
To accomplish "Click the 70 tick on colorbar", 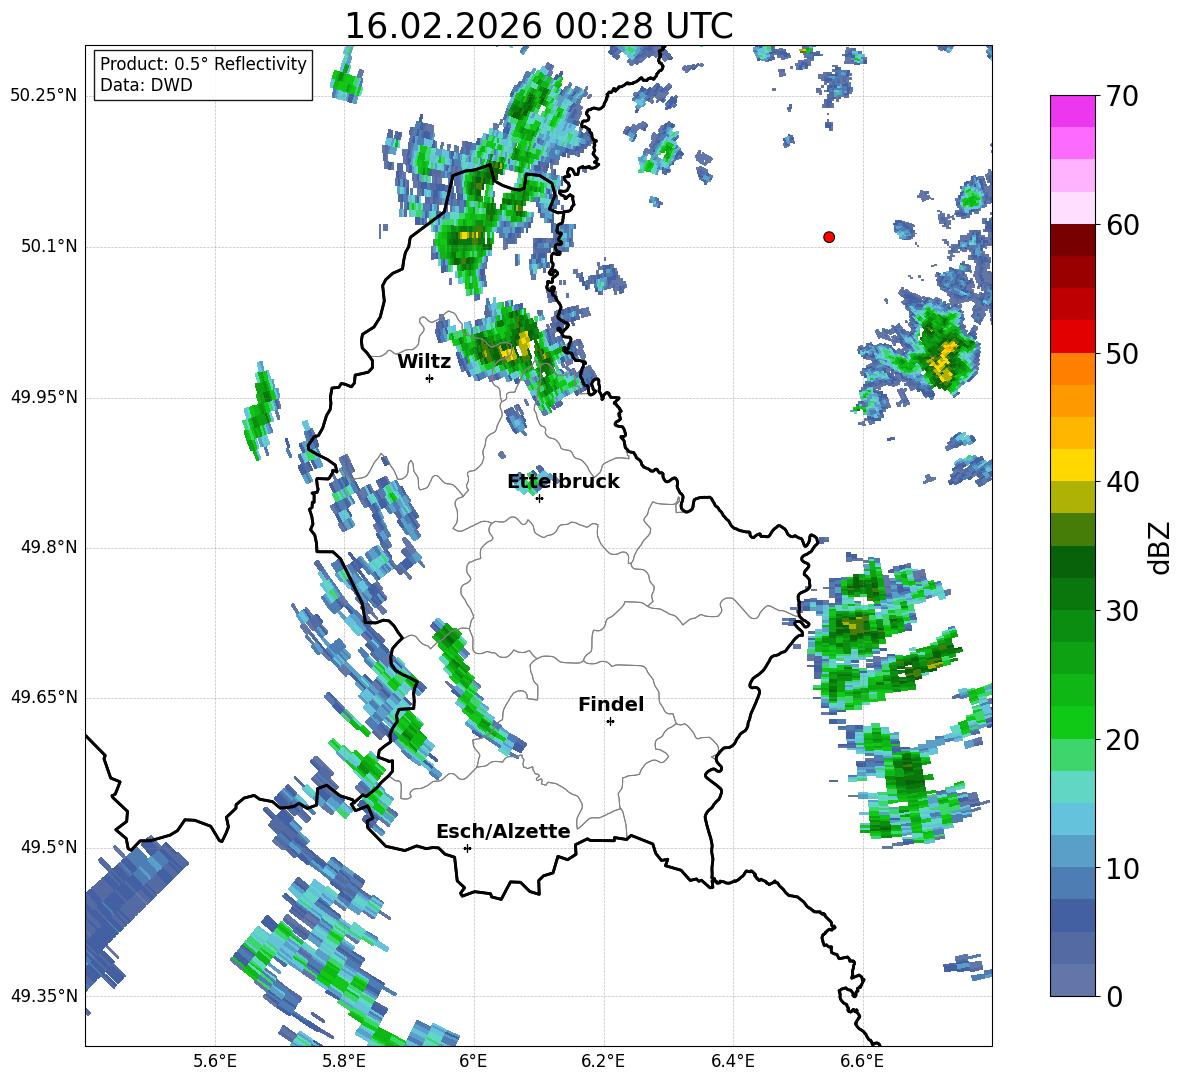I will click(x=1123, y=97).
